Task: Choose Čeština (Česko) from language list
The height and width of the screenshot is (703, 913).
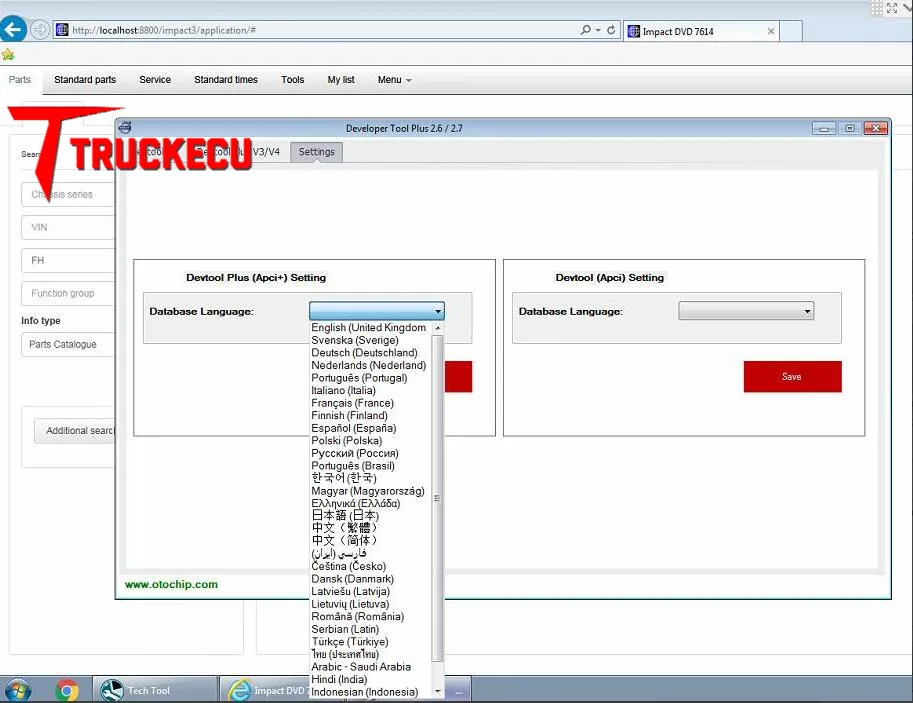Action: 371,566
